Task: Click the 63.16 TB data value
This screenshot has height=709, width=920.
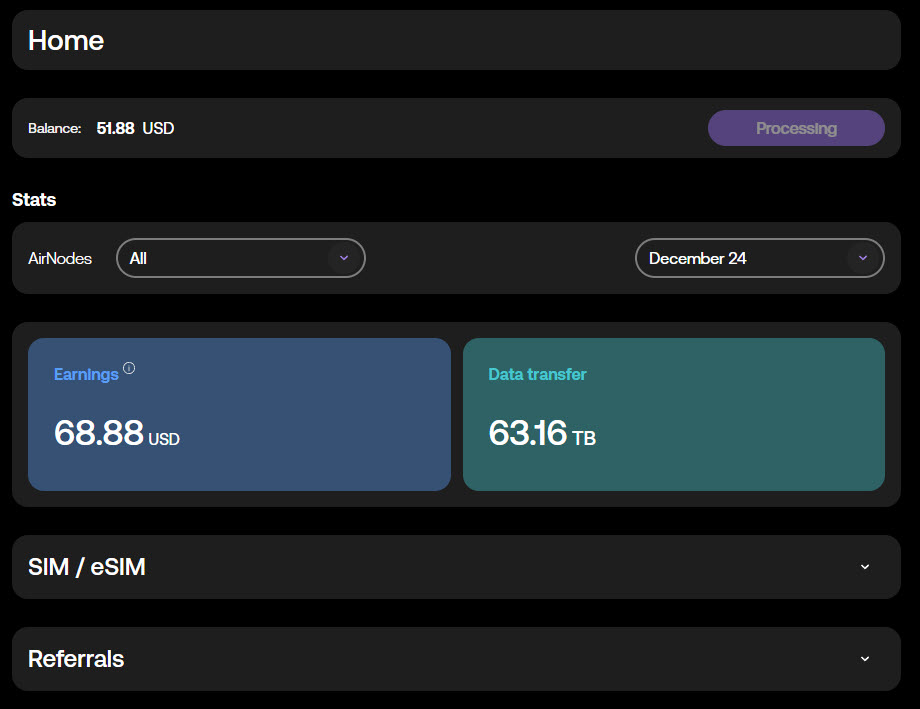Action: coord(542,433)
